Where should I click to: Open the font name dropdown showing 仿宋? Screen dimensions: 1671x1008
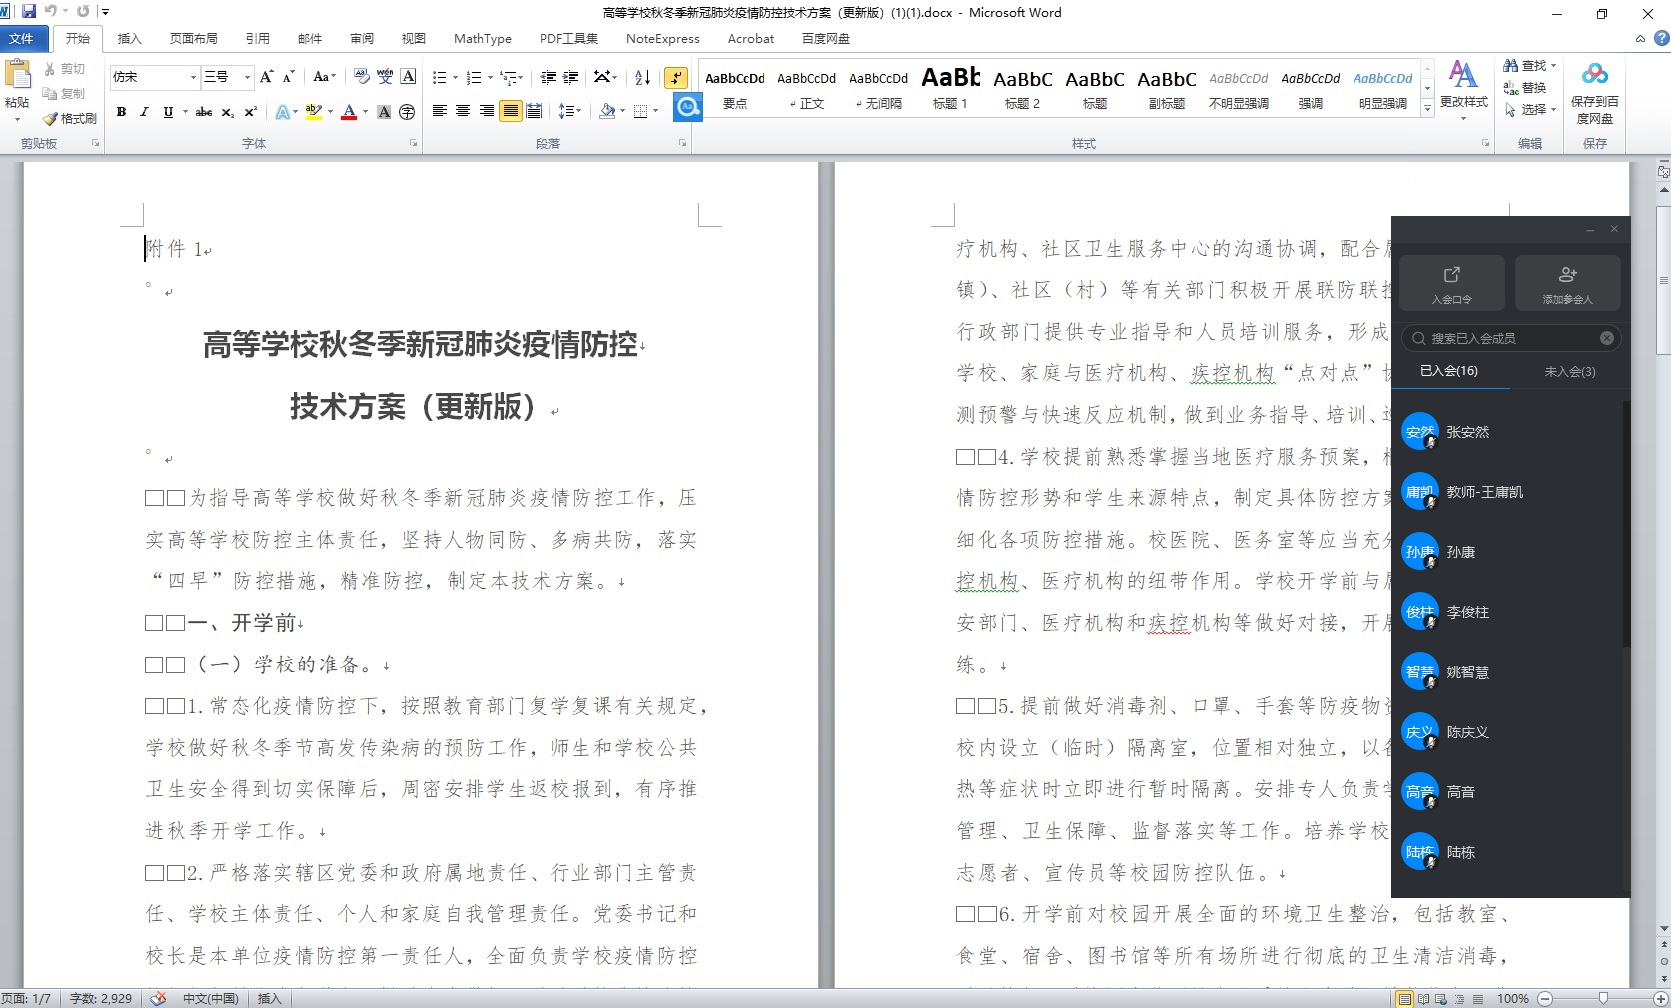193,77
